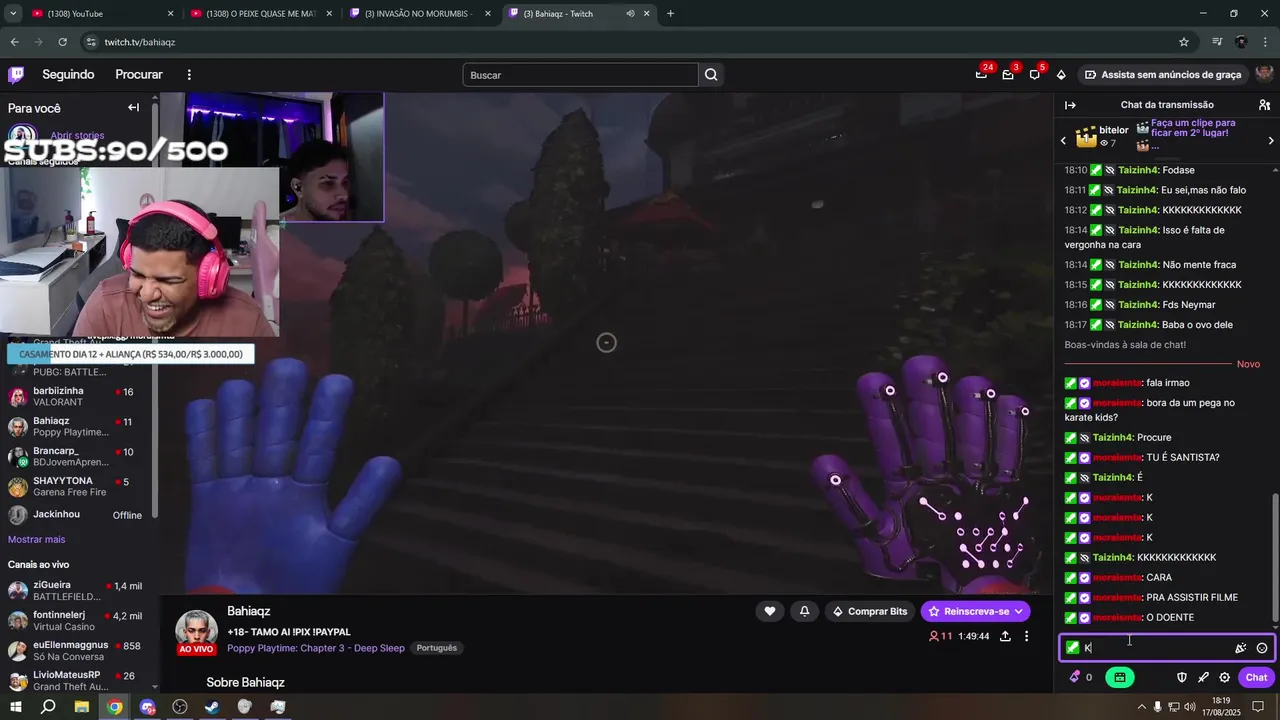Image resolution: width=1280 pixels, height=720 pixels.
Task: Click Bahiaqz streamer avatar with AO VIVO badge
Action: click(x=196, y=631)
